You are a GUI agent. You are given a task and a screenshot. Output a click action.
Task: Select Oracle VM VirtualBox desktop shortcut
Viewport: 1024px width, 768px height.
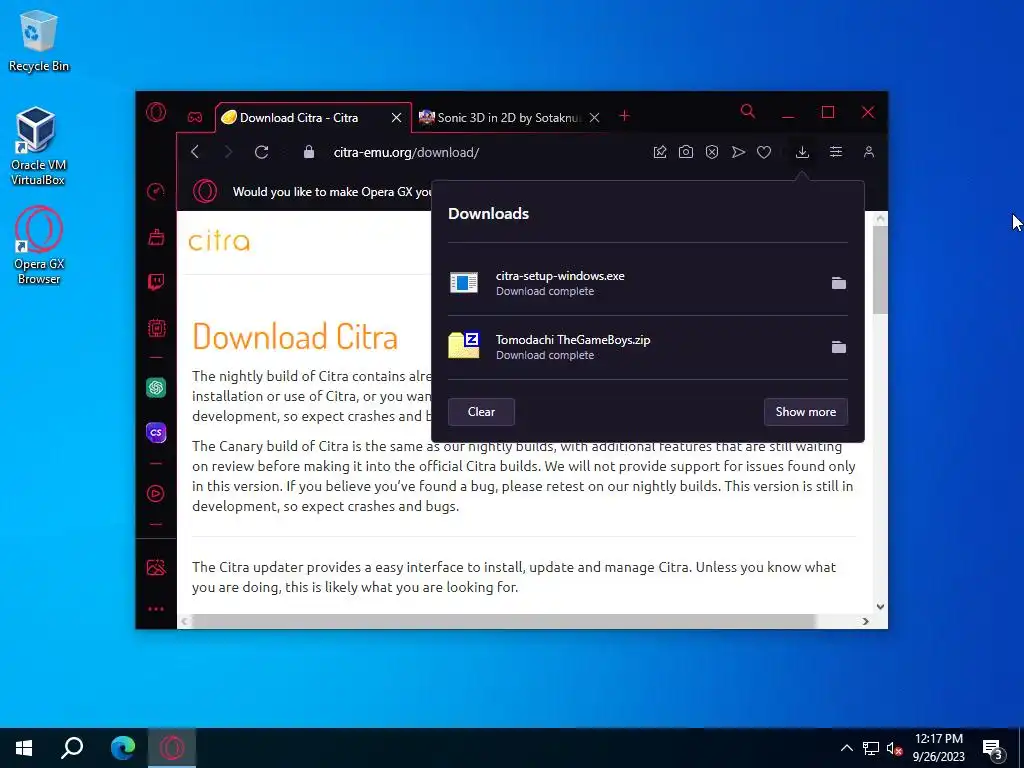37,146
